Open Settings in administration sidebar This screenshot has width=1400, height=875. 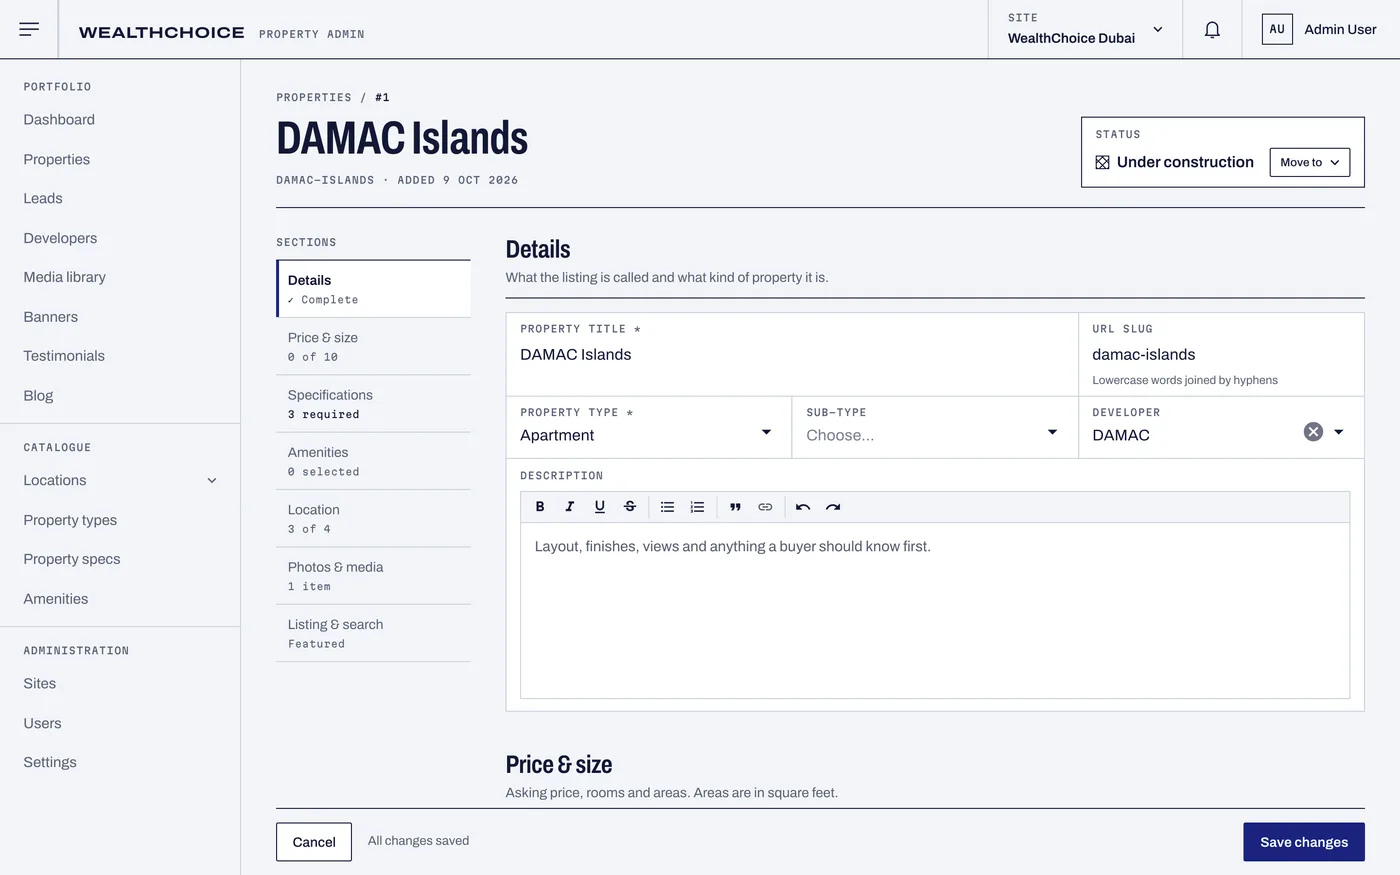pos(50,762)
